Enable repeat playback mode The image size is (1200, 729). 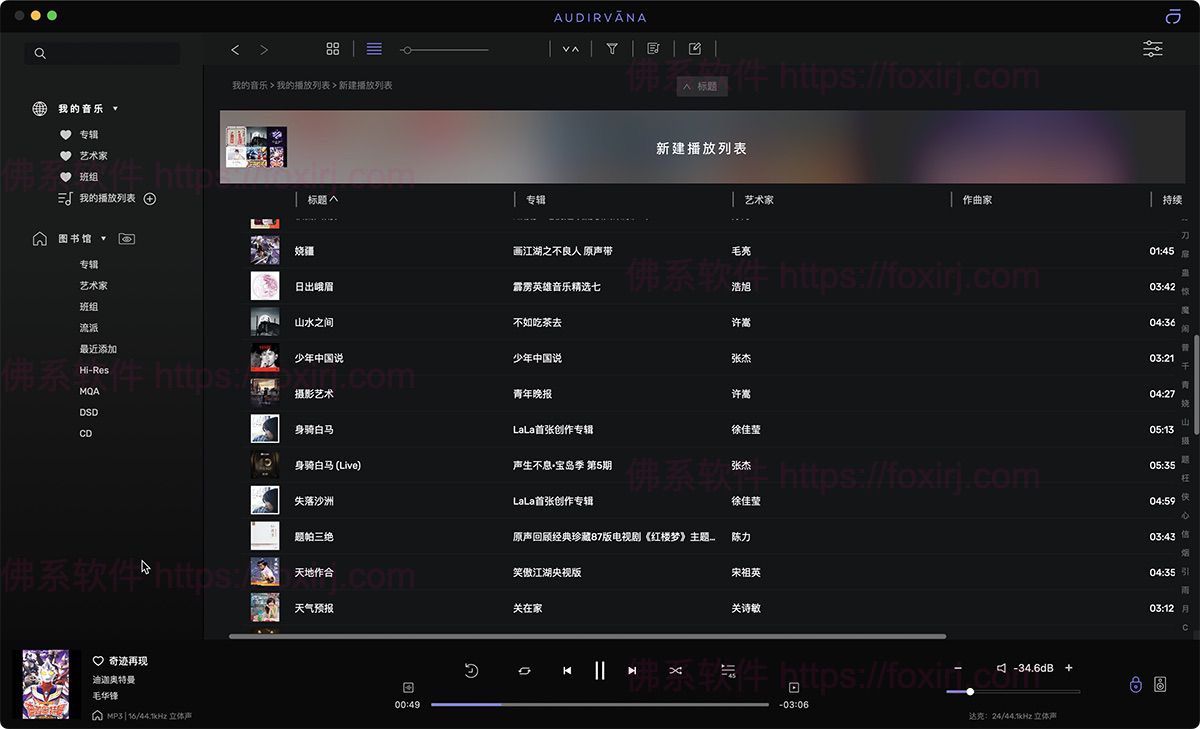524,671
